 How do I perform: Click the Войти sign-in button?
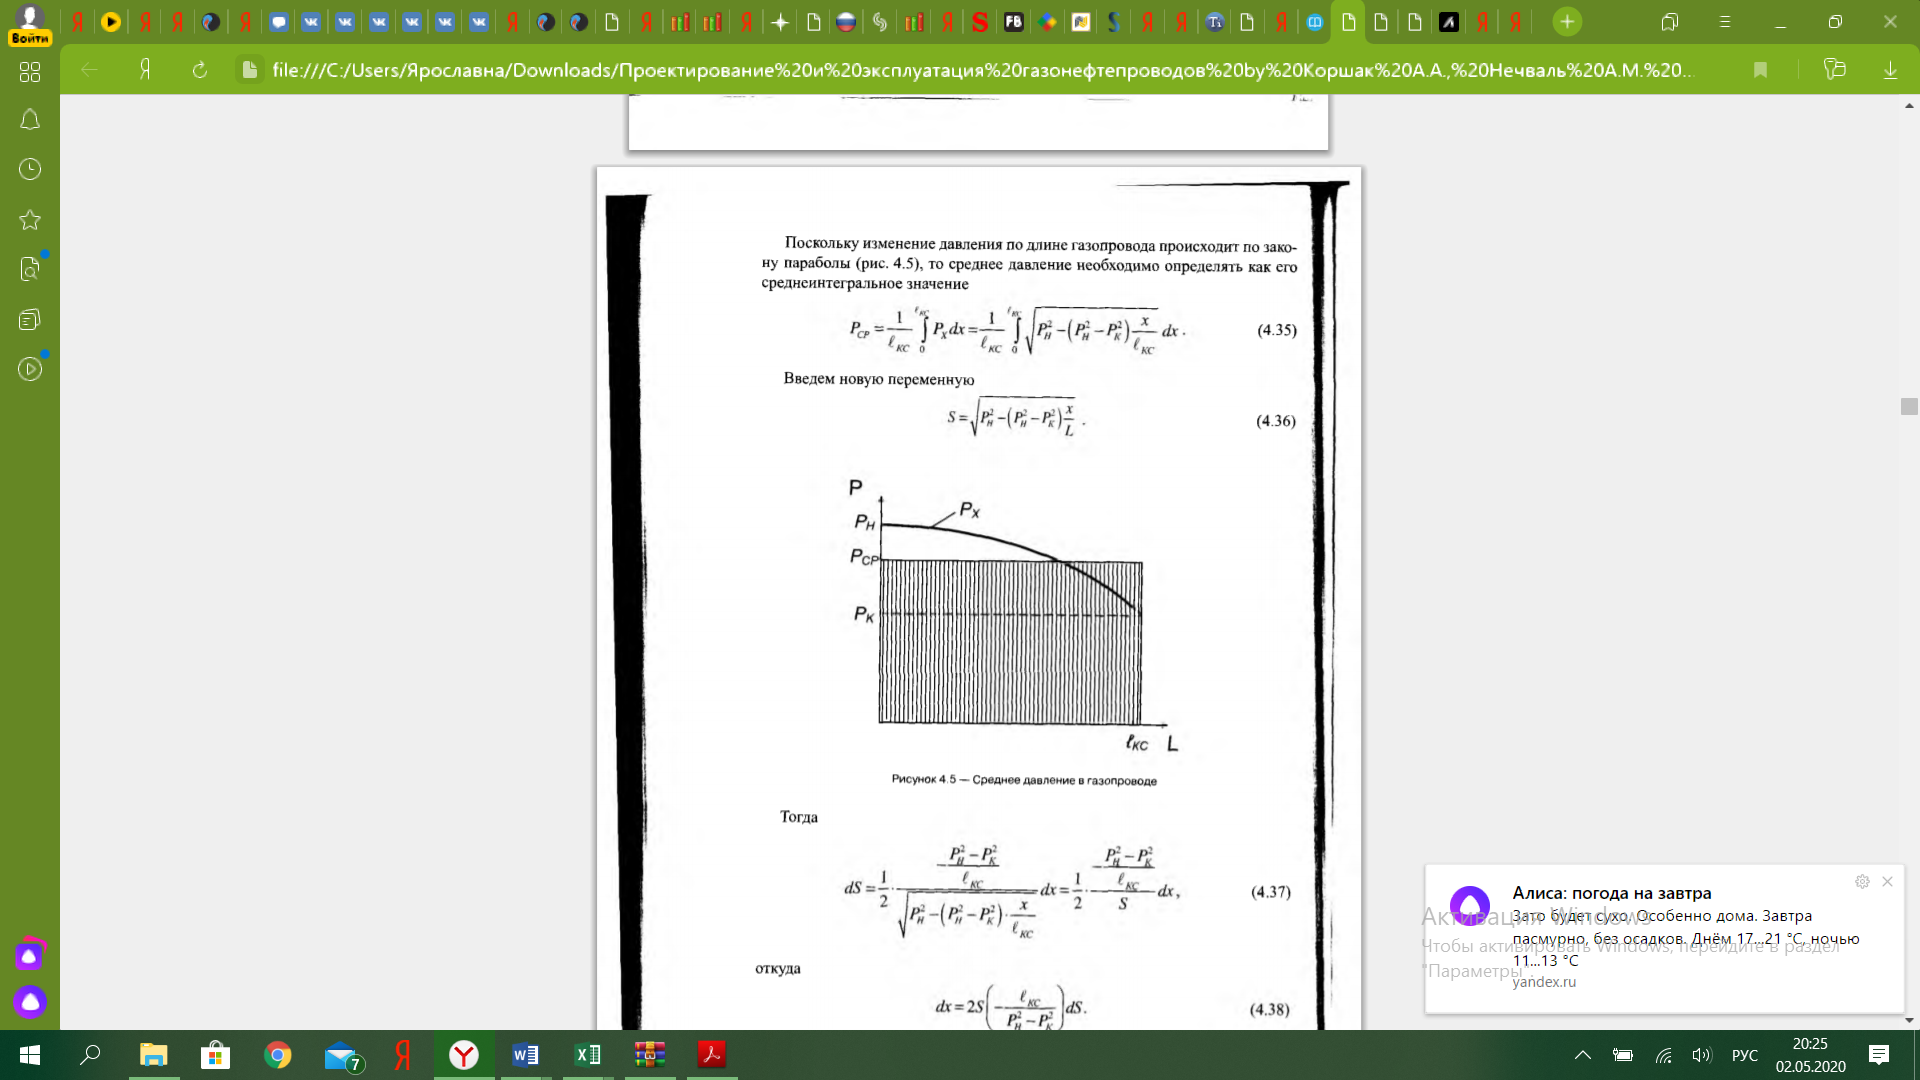pyautogui.click(x=30, y=38)
